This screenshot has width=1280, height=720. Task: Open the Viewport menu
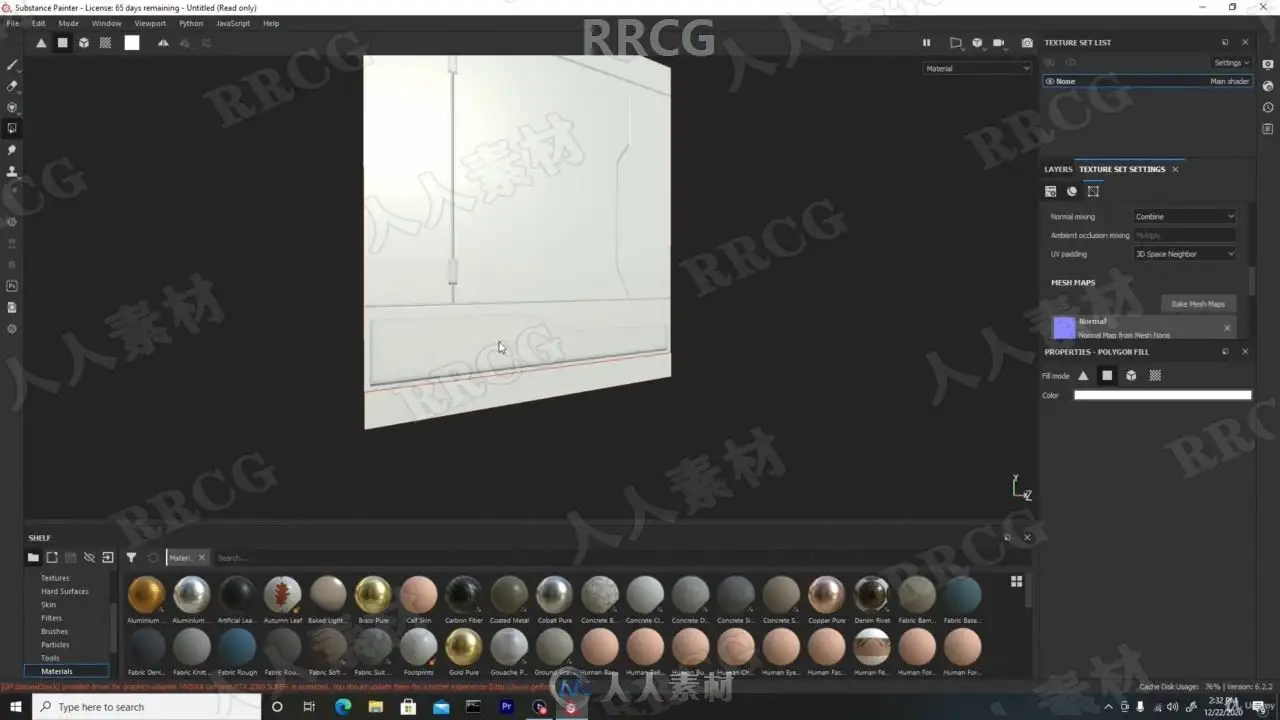click(150, 23)
